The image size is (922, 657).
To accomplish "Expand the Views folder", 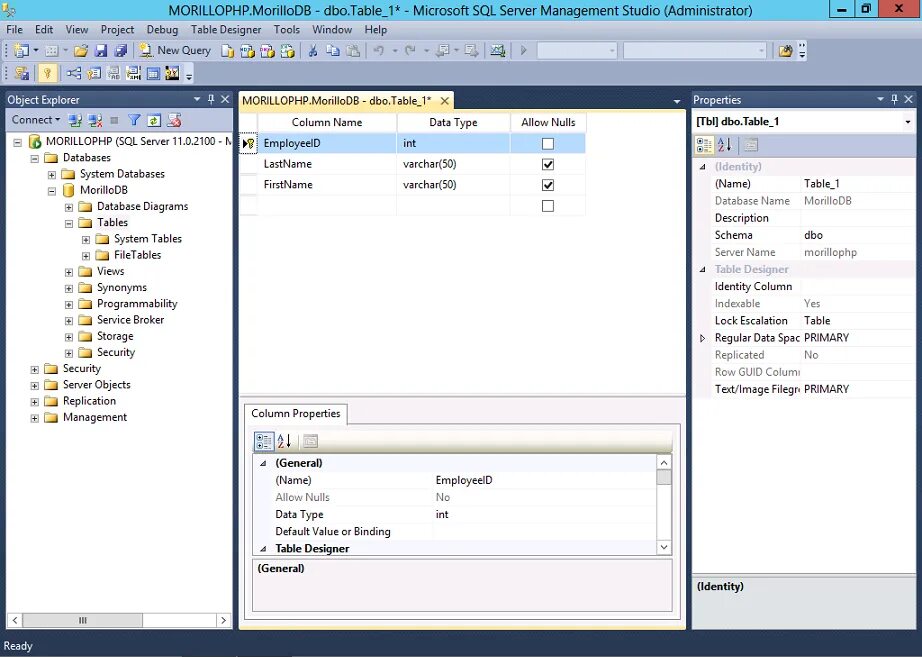I will (x=69, y=272).
